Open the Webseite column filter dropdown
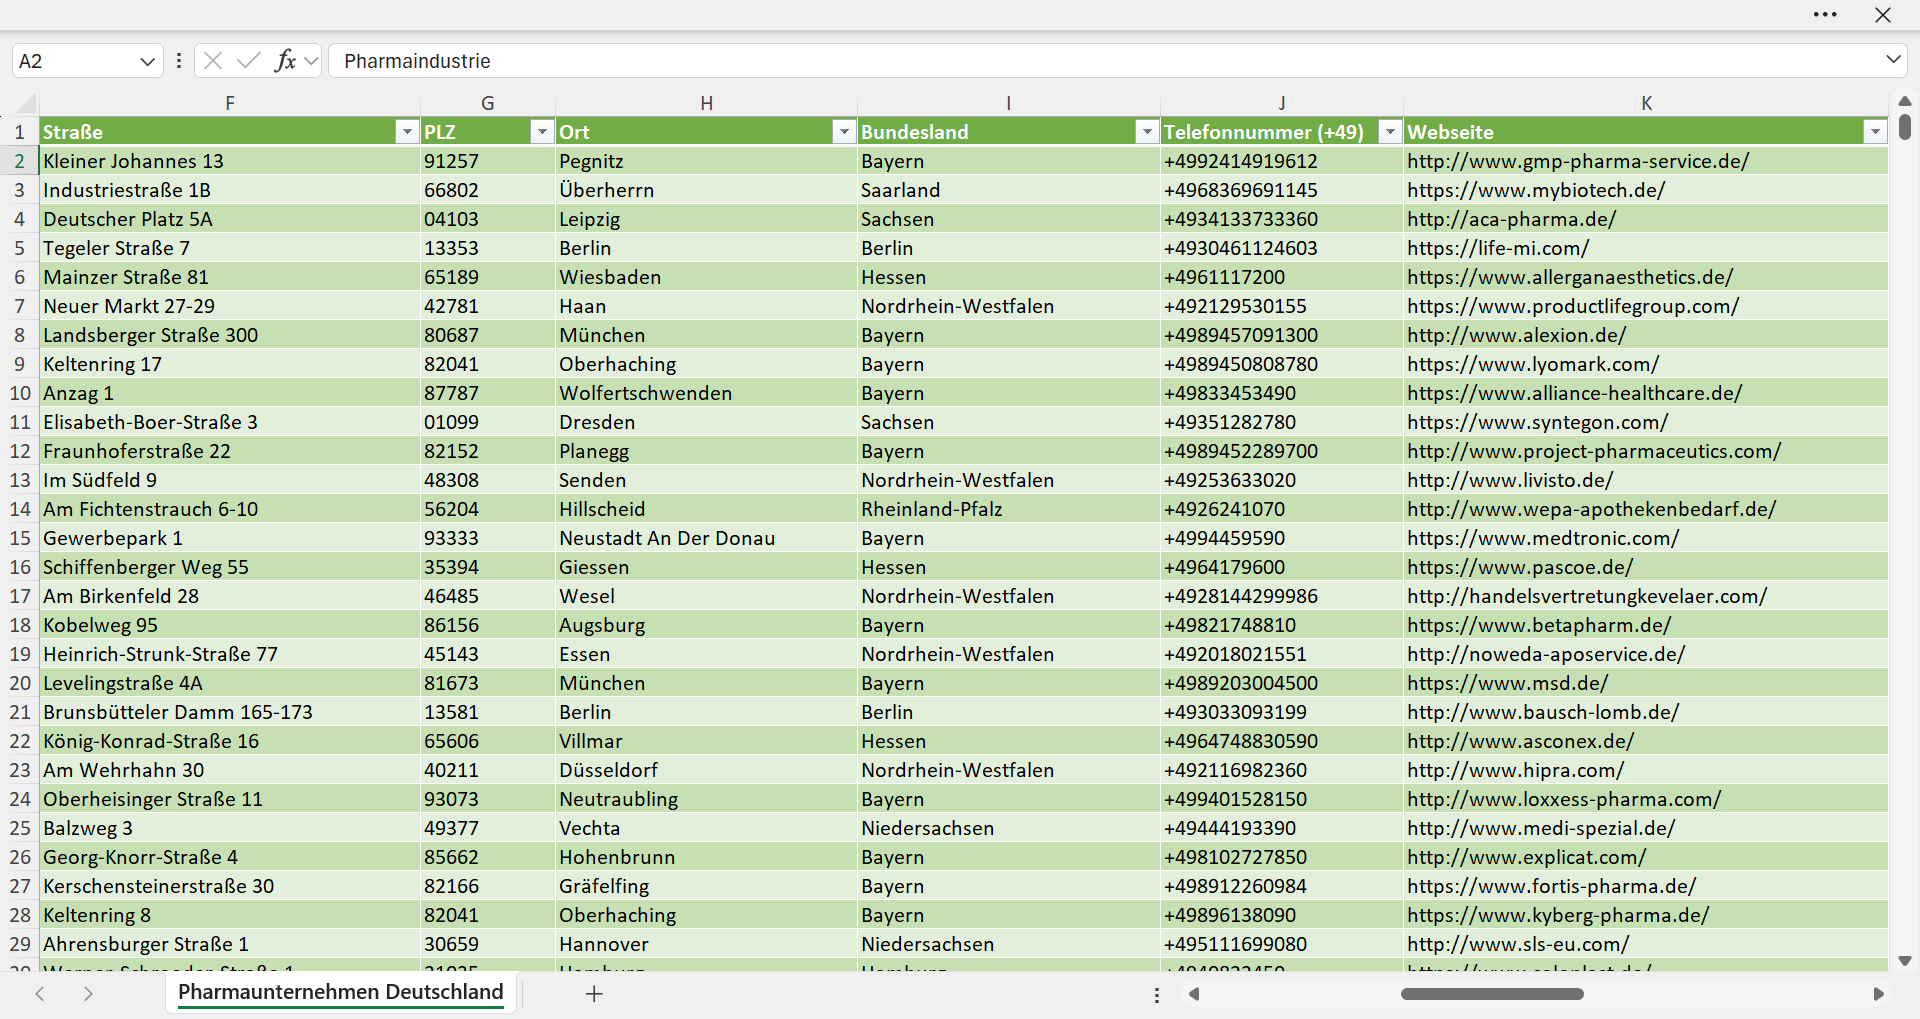Image resolution: width=1920 pixels, height=1019 pixels. click(x=1875, y=132)
